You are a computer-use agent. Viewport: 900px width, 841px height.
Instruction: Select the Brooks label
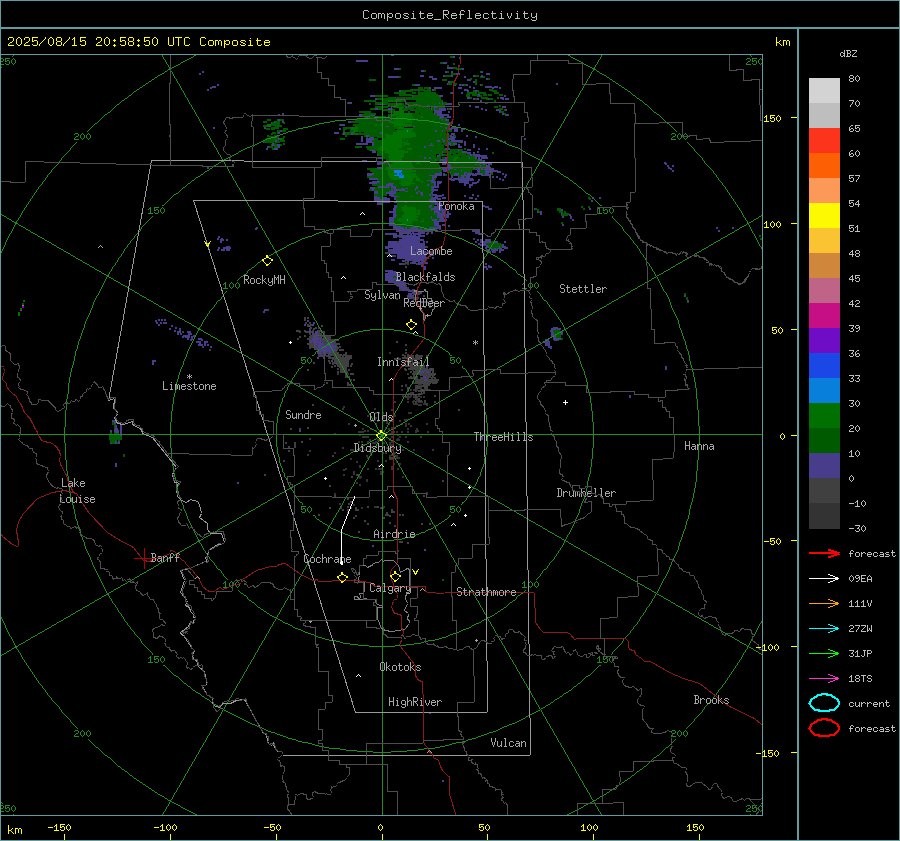pyautogui.click(x=711, y=700)
